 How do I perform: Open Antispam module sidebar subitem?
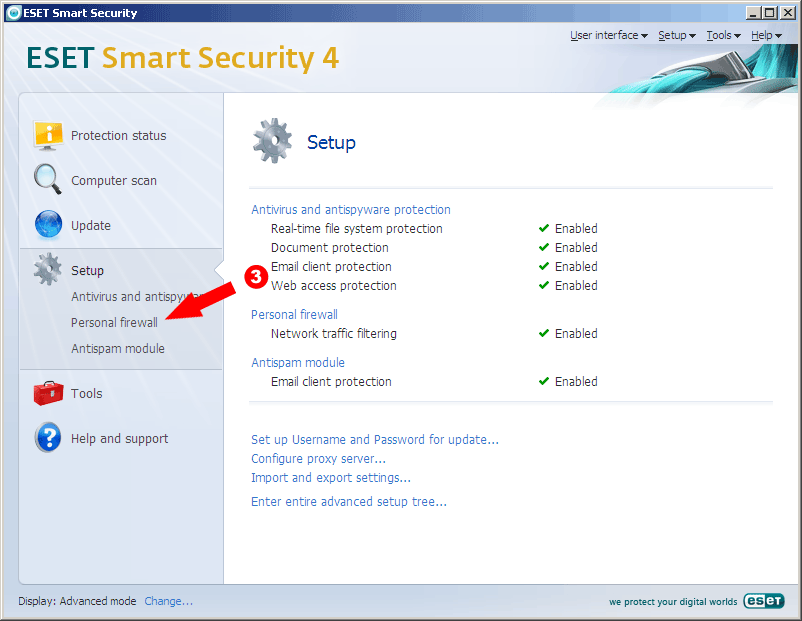tap(118, 348)
